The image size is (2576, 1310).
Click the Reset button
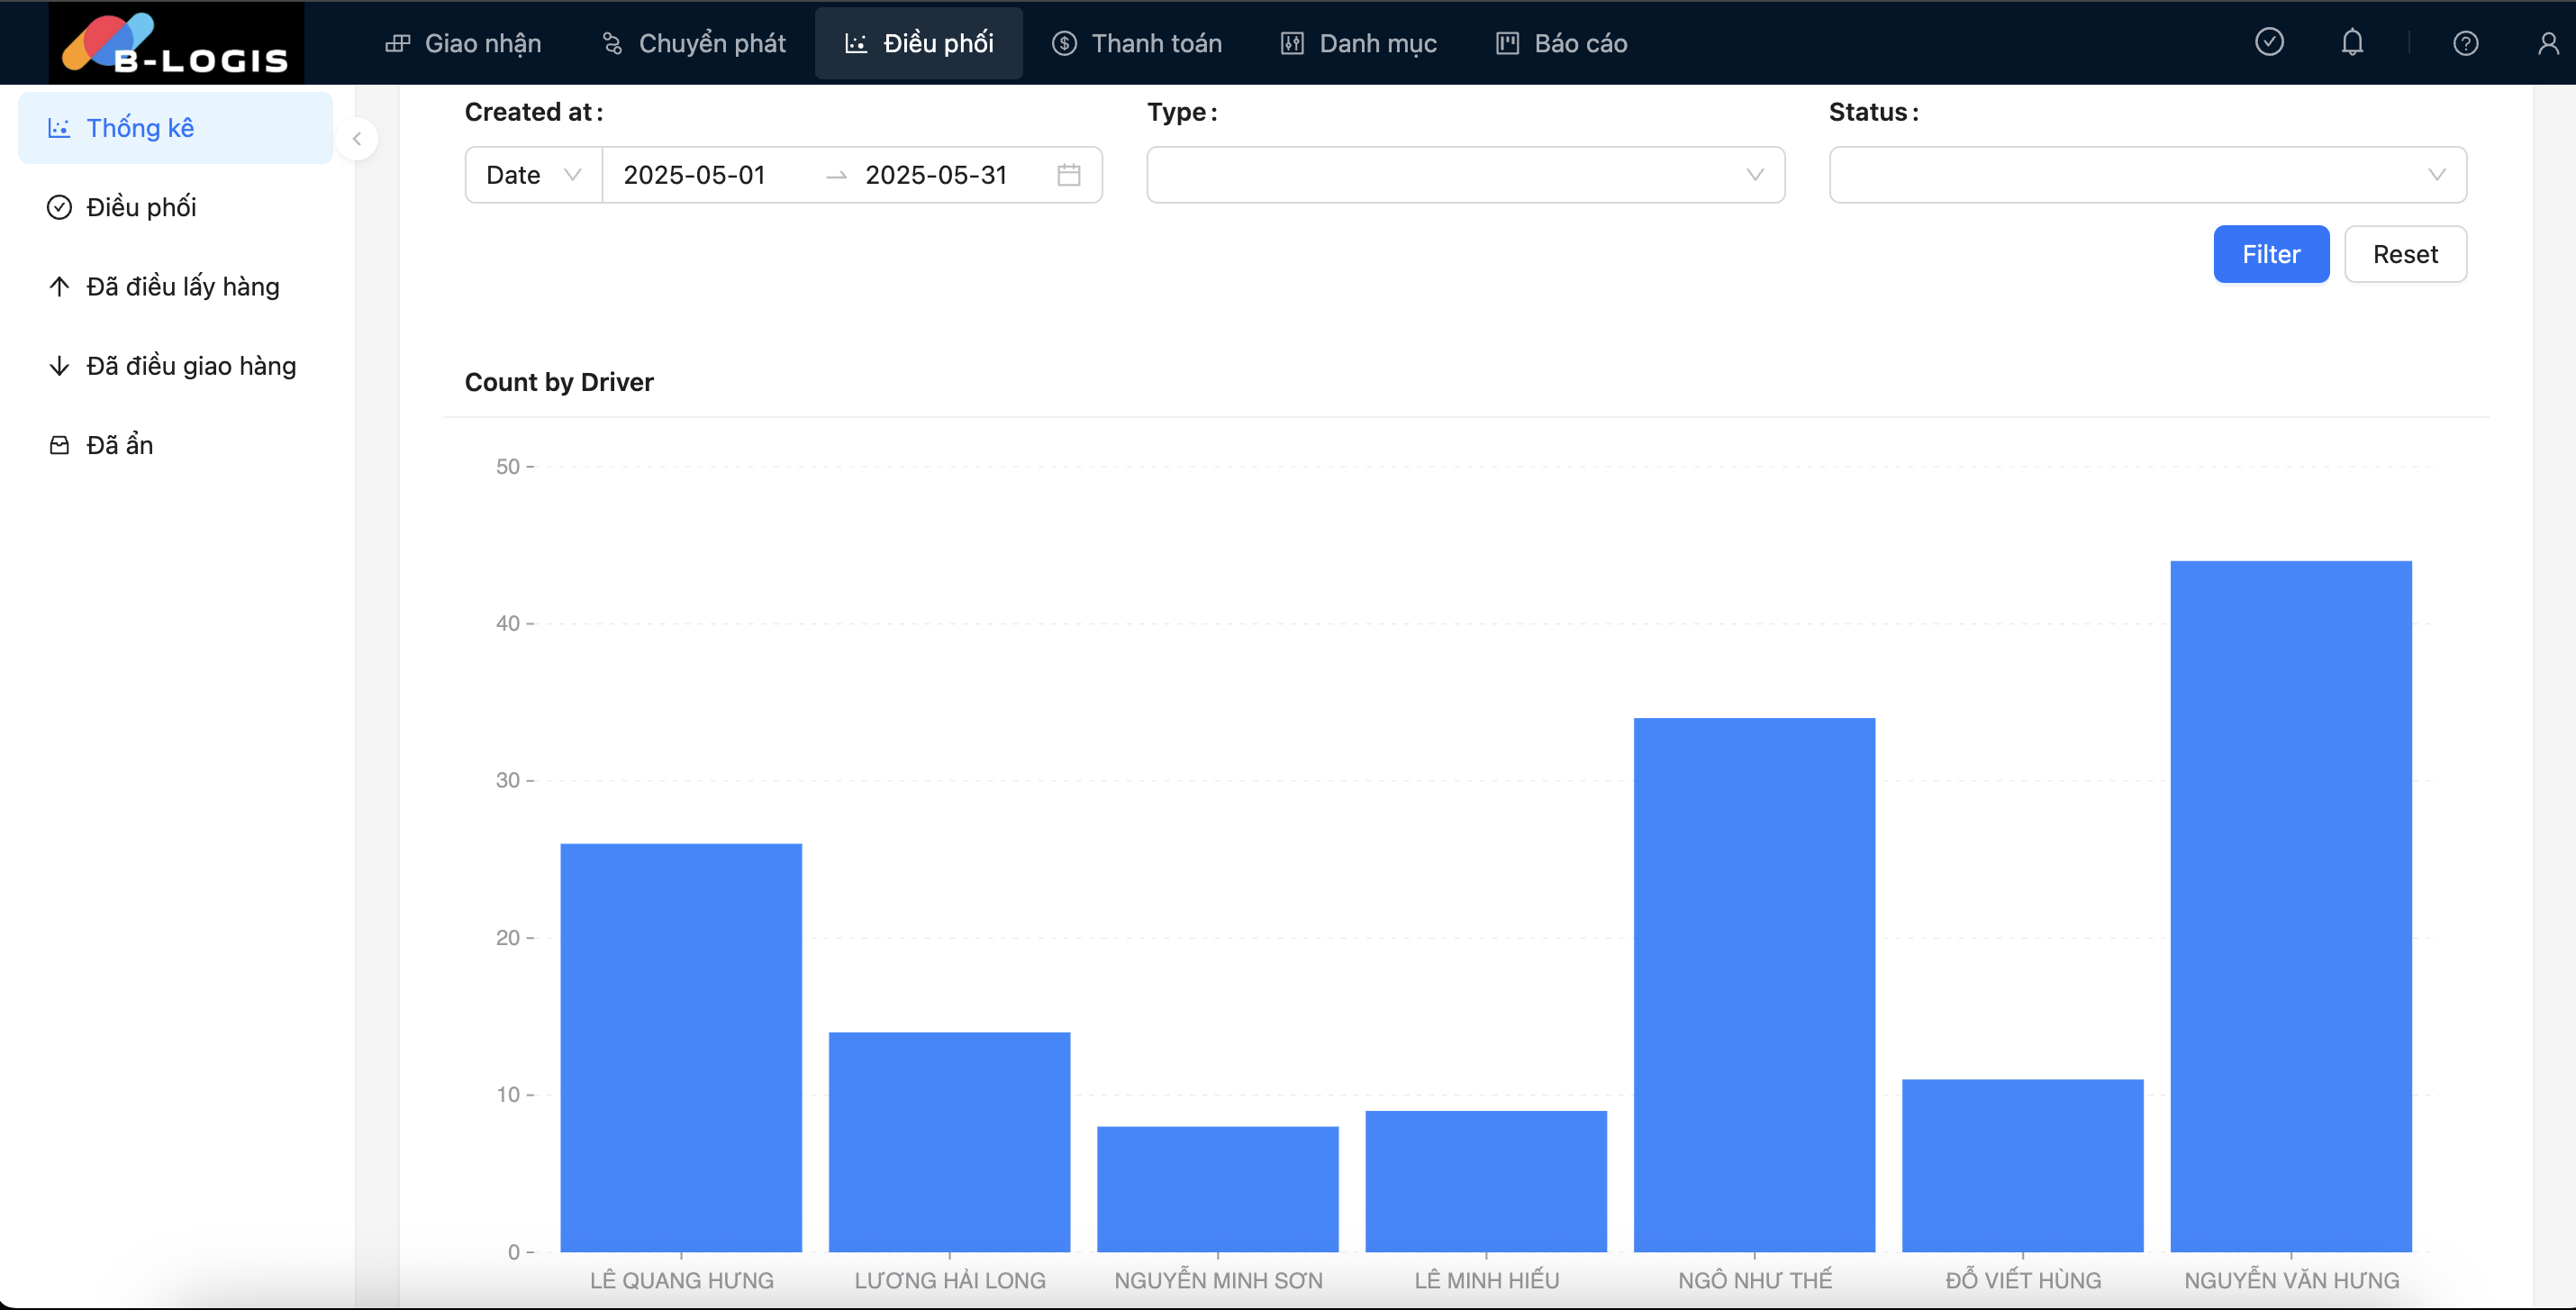2404,254
